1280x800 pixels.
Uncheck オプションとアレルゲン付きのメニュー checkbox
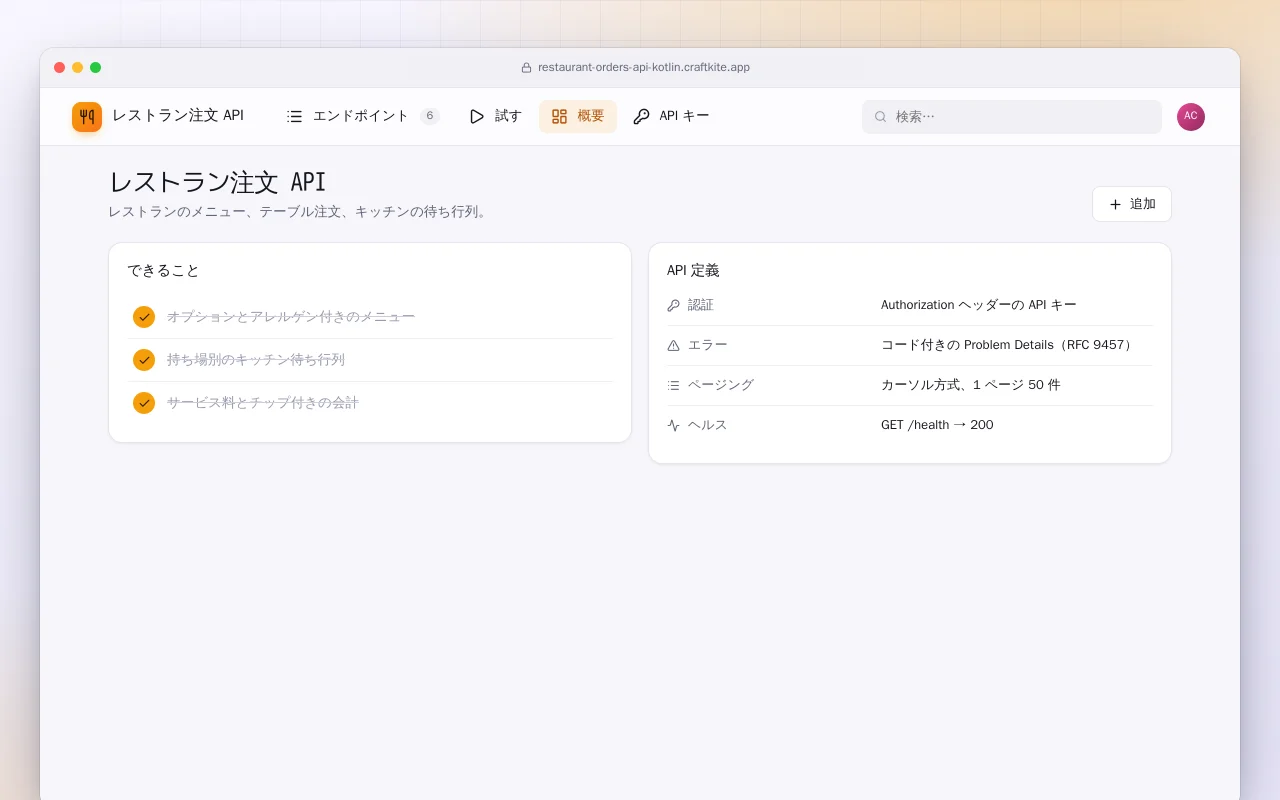144,317
